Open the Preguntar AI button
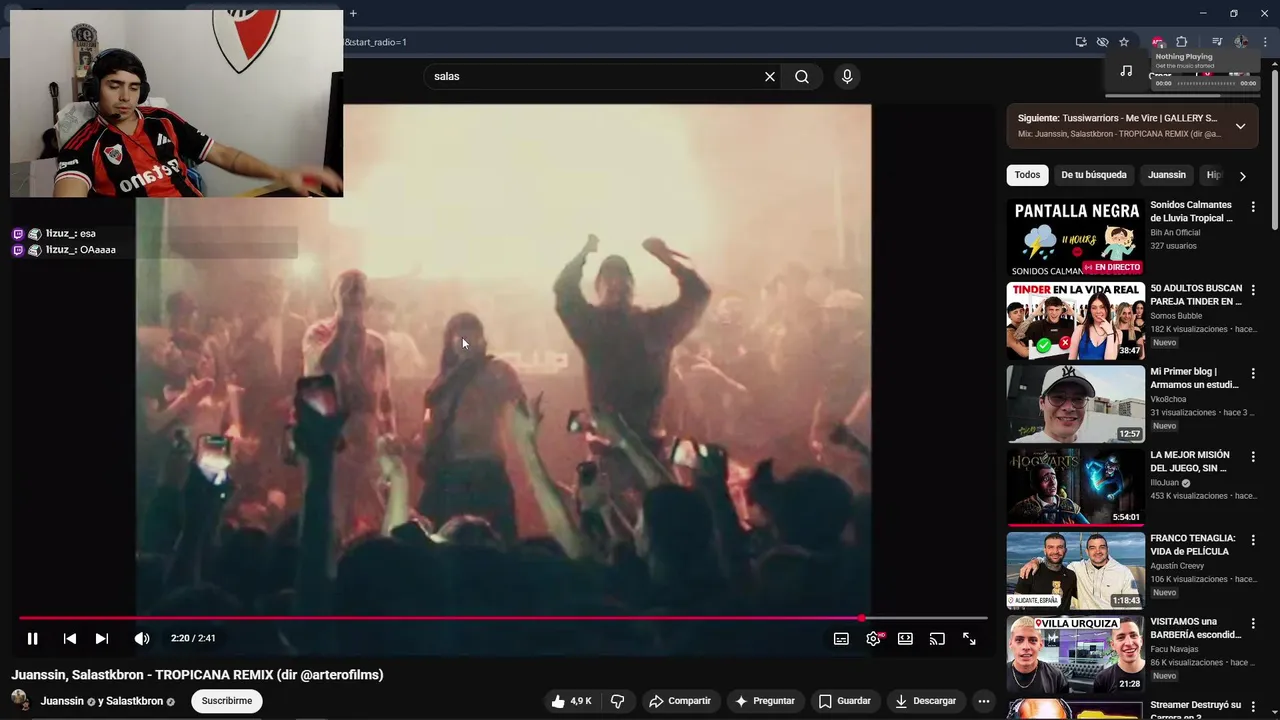 [x=765, y=701]
